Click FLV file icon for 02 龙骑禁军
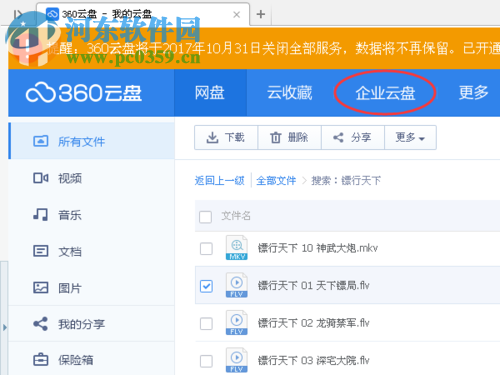500x375 pixels. point(237,323)
